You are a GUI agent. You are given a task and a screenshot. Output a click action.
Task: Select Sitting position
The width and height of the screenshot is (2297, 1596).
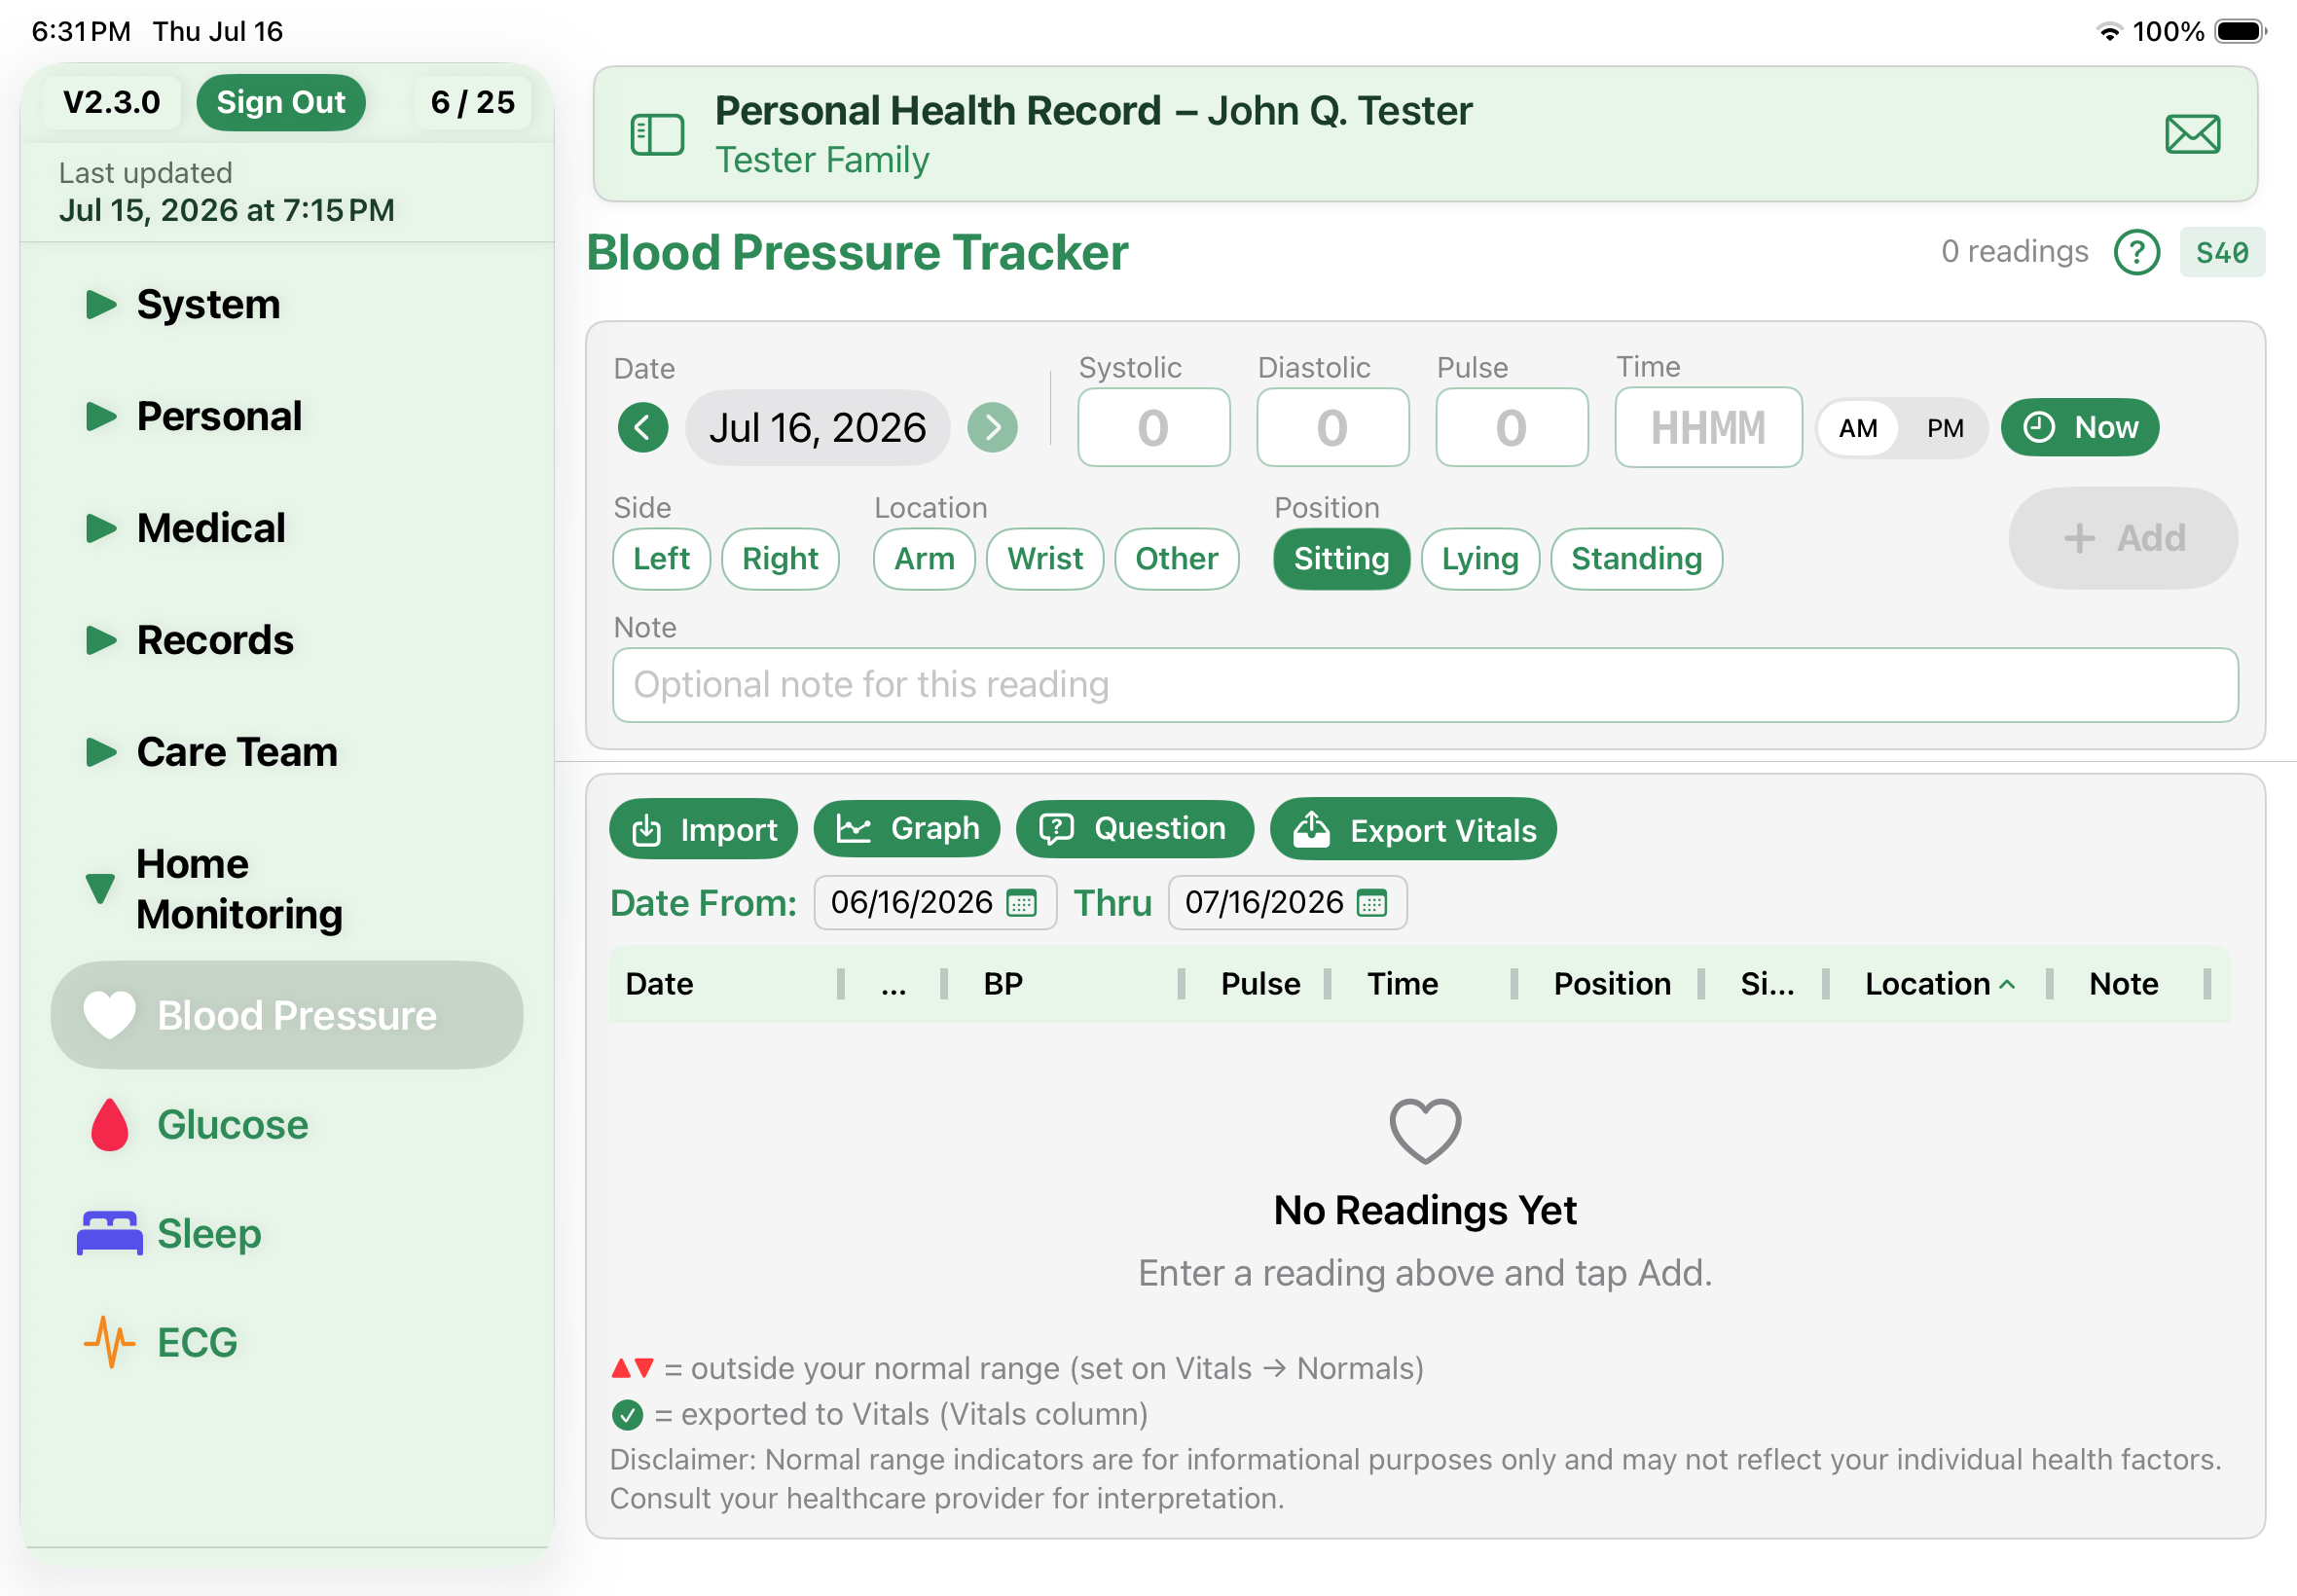coord(1341,559)
